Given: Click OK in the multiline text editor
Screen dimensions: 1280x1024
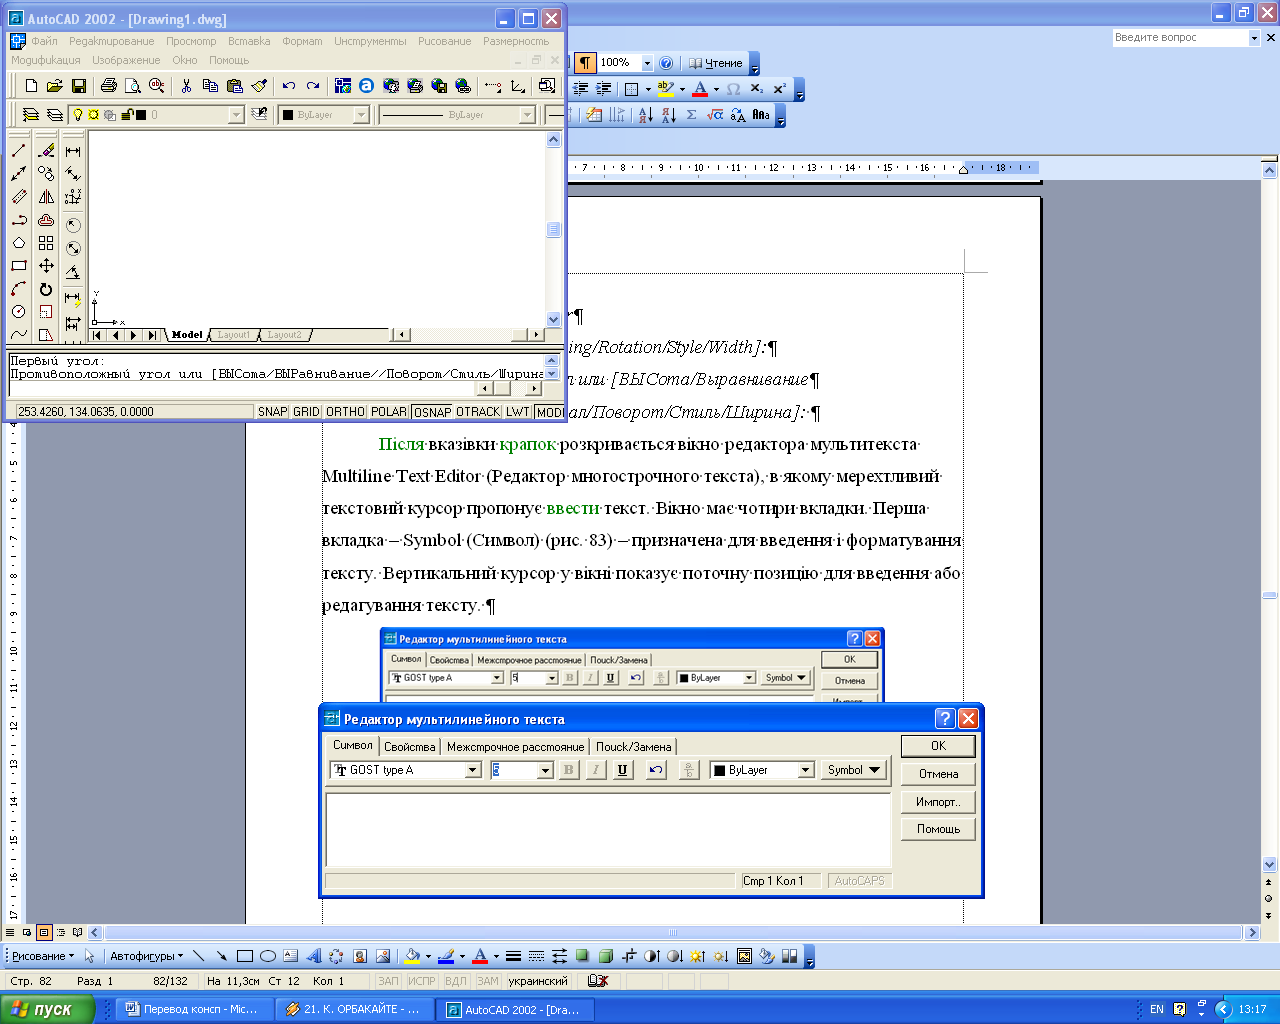Looking at the screenshot, I should point(938,746).
